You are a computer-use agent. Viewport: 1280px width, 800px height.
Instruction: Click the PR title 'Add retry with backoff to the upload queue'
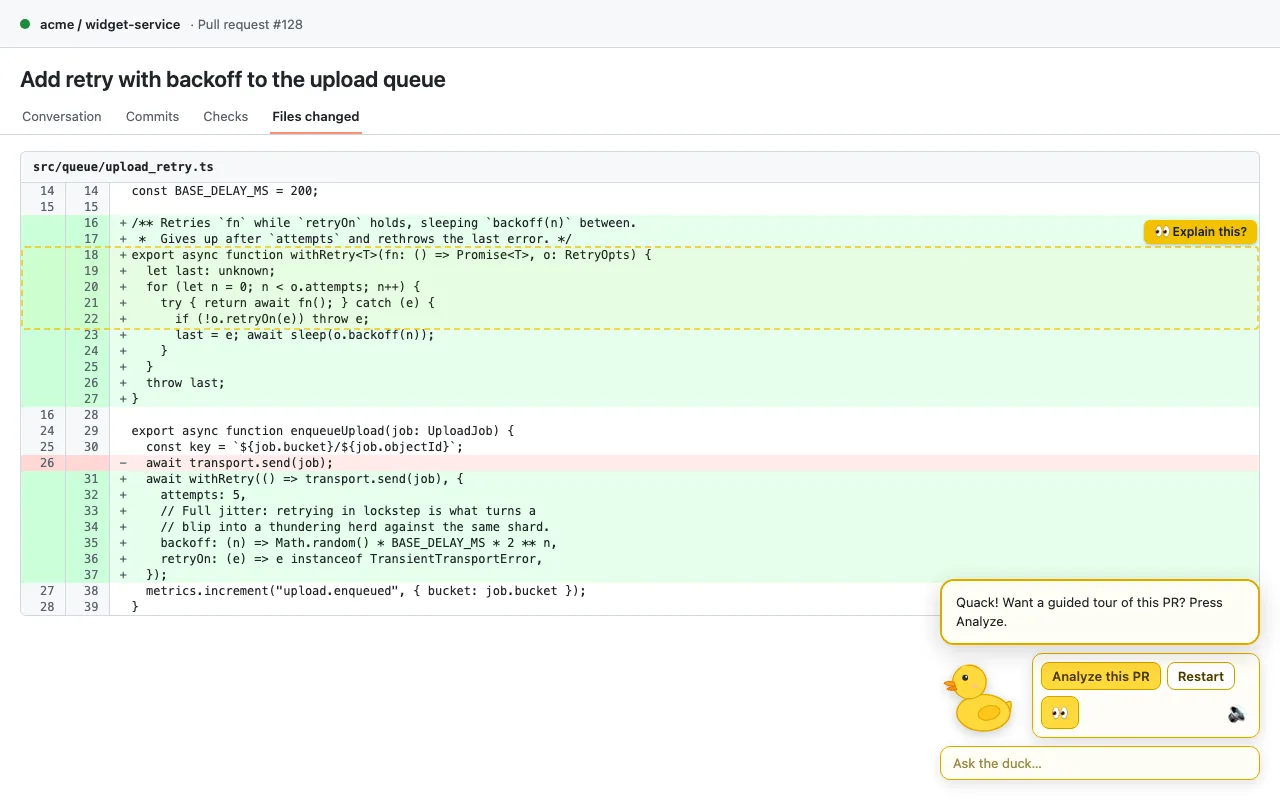[x=233, y=80]
